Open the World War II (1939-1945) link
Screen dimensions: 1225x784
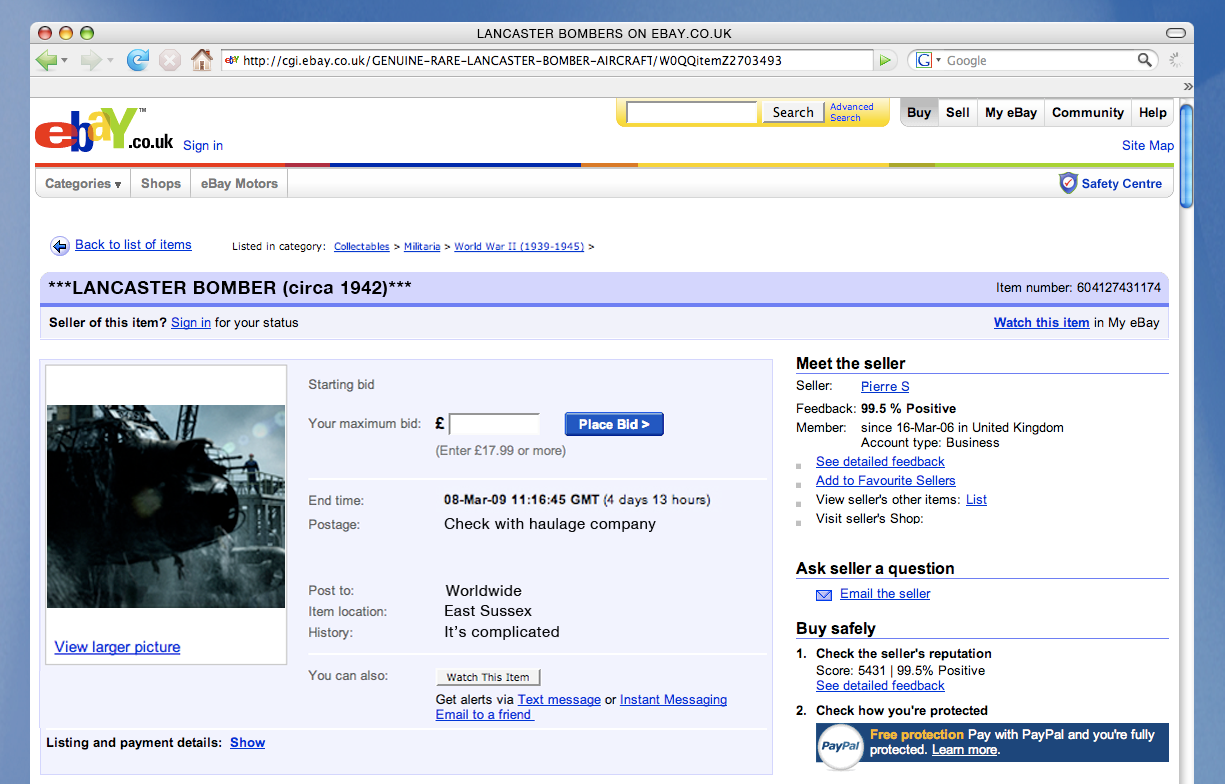coord(519,247)
